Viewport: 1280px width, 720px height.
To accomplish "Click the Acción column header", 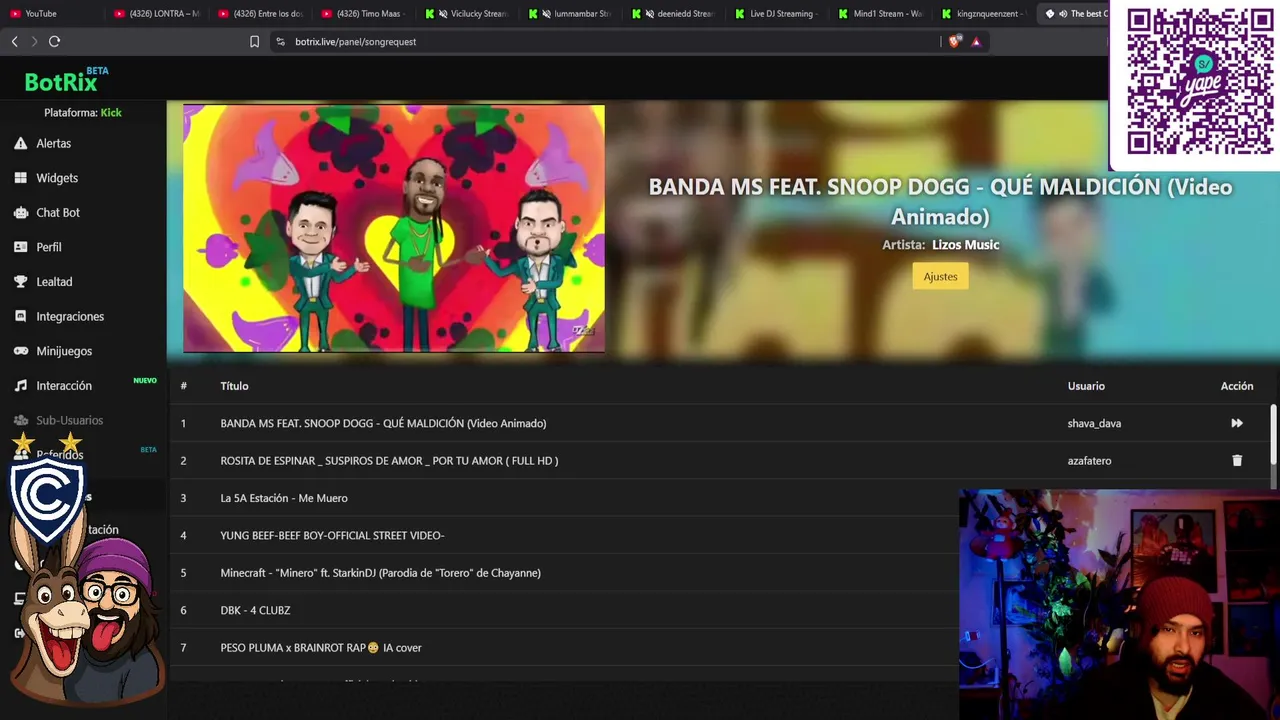I will [x=1237, y=386].
